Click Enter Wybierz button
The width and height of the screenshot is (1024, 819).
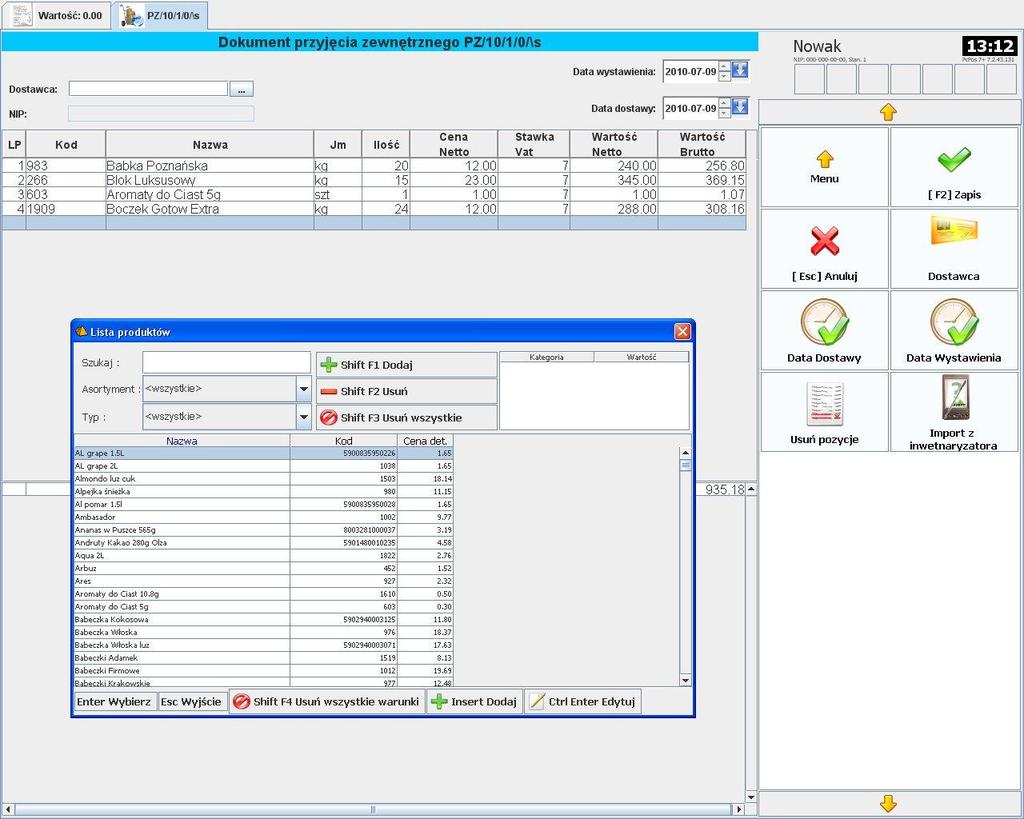[115, 702]
